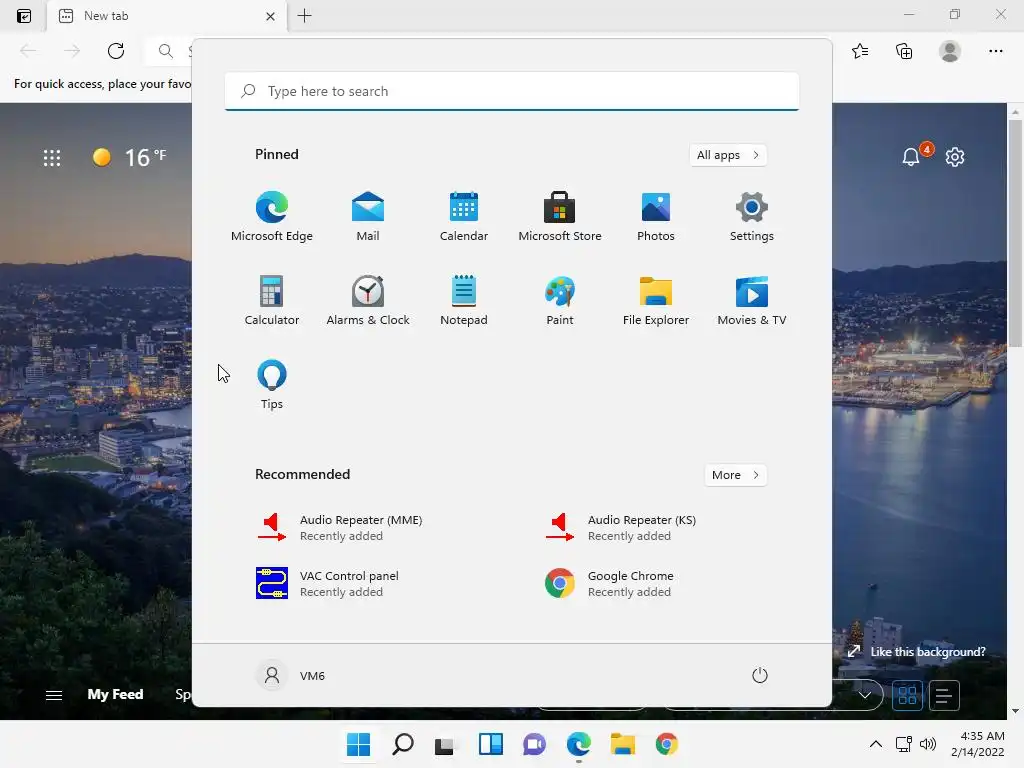Open Edge Collections button
The height and width of the screenshot is (768, 1024).
(x=904, y=51)
